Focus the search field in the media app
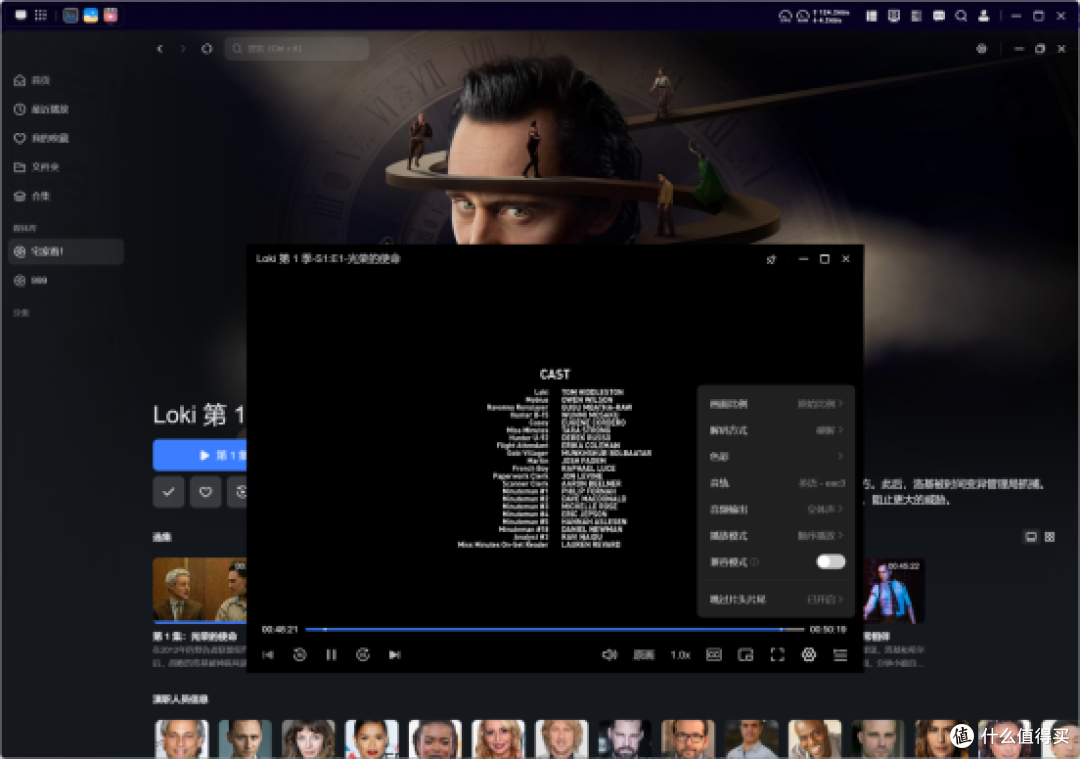1080x759 pixels. coord(297,49)
